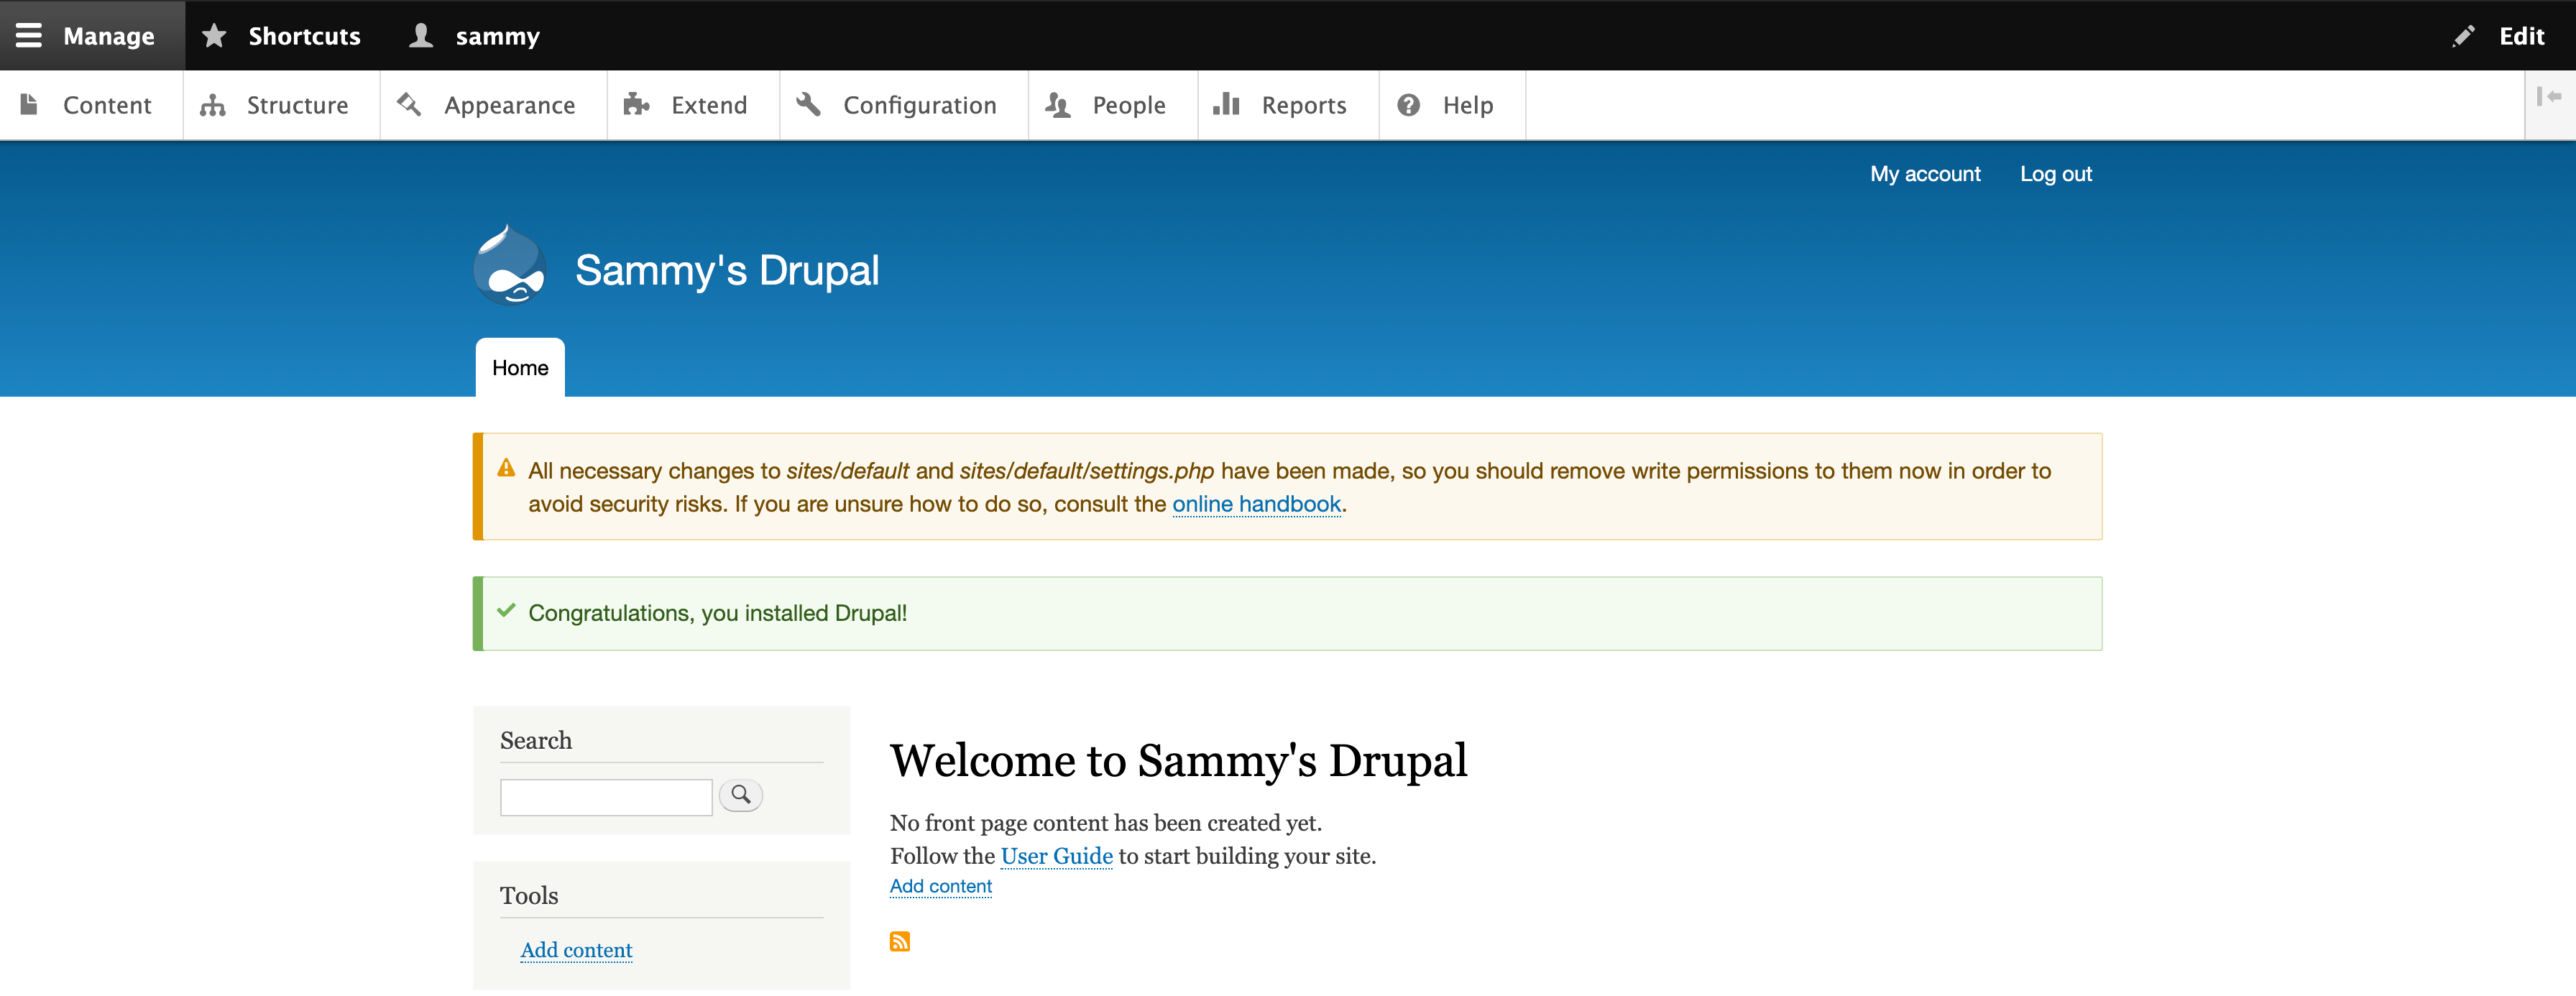Select the Home tab
This screenshot has height=996, width=2576.
(520, 368)
